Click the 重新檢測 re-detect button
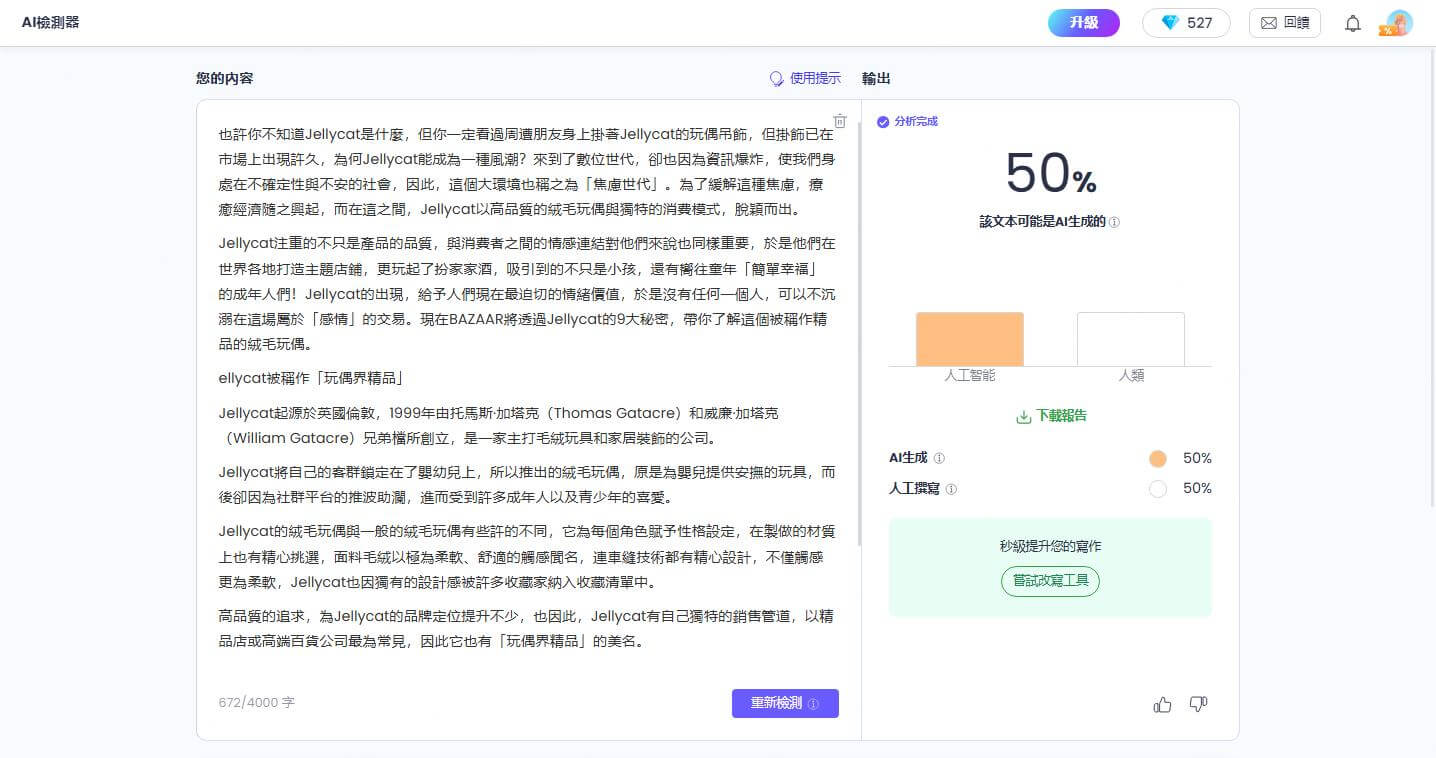Viewport: 1436px width, 758px height. 785,703
